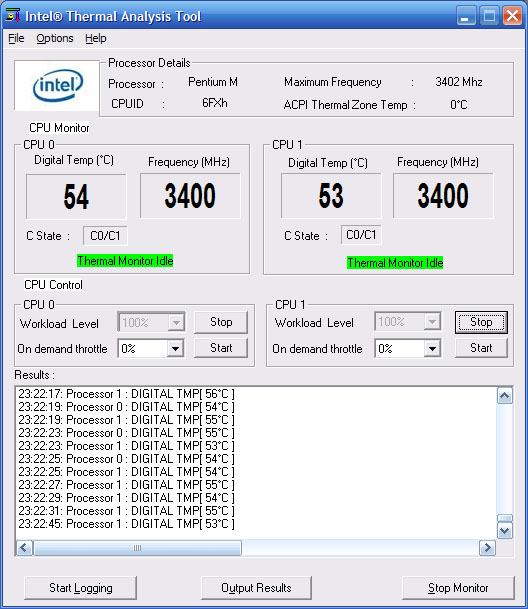Select log line 23:22:17 Processor 1 56°C
Screen dimensions: 528x609
point(126,394)
